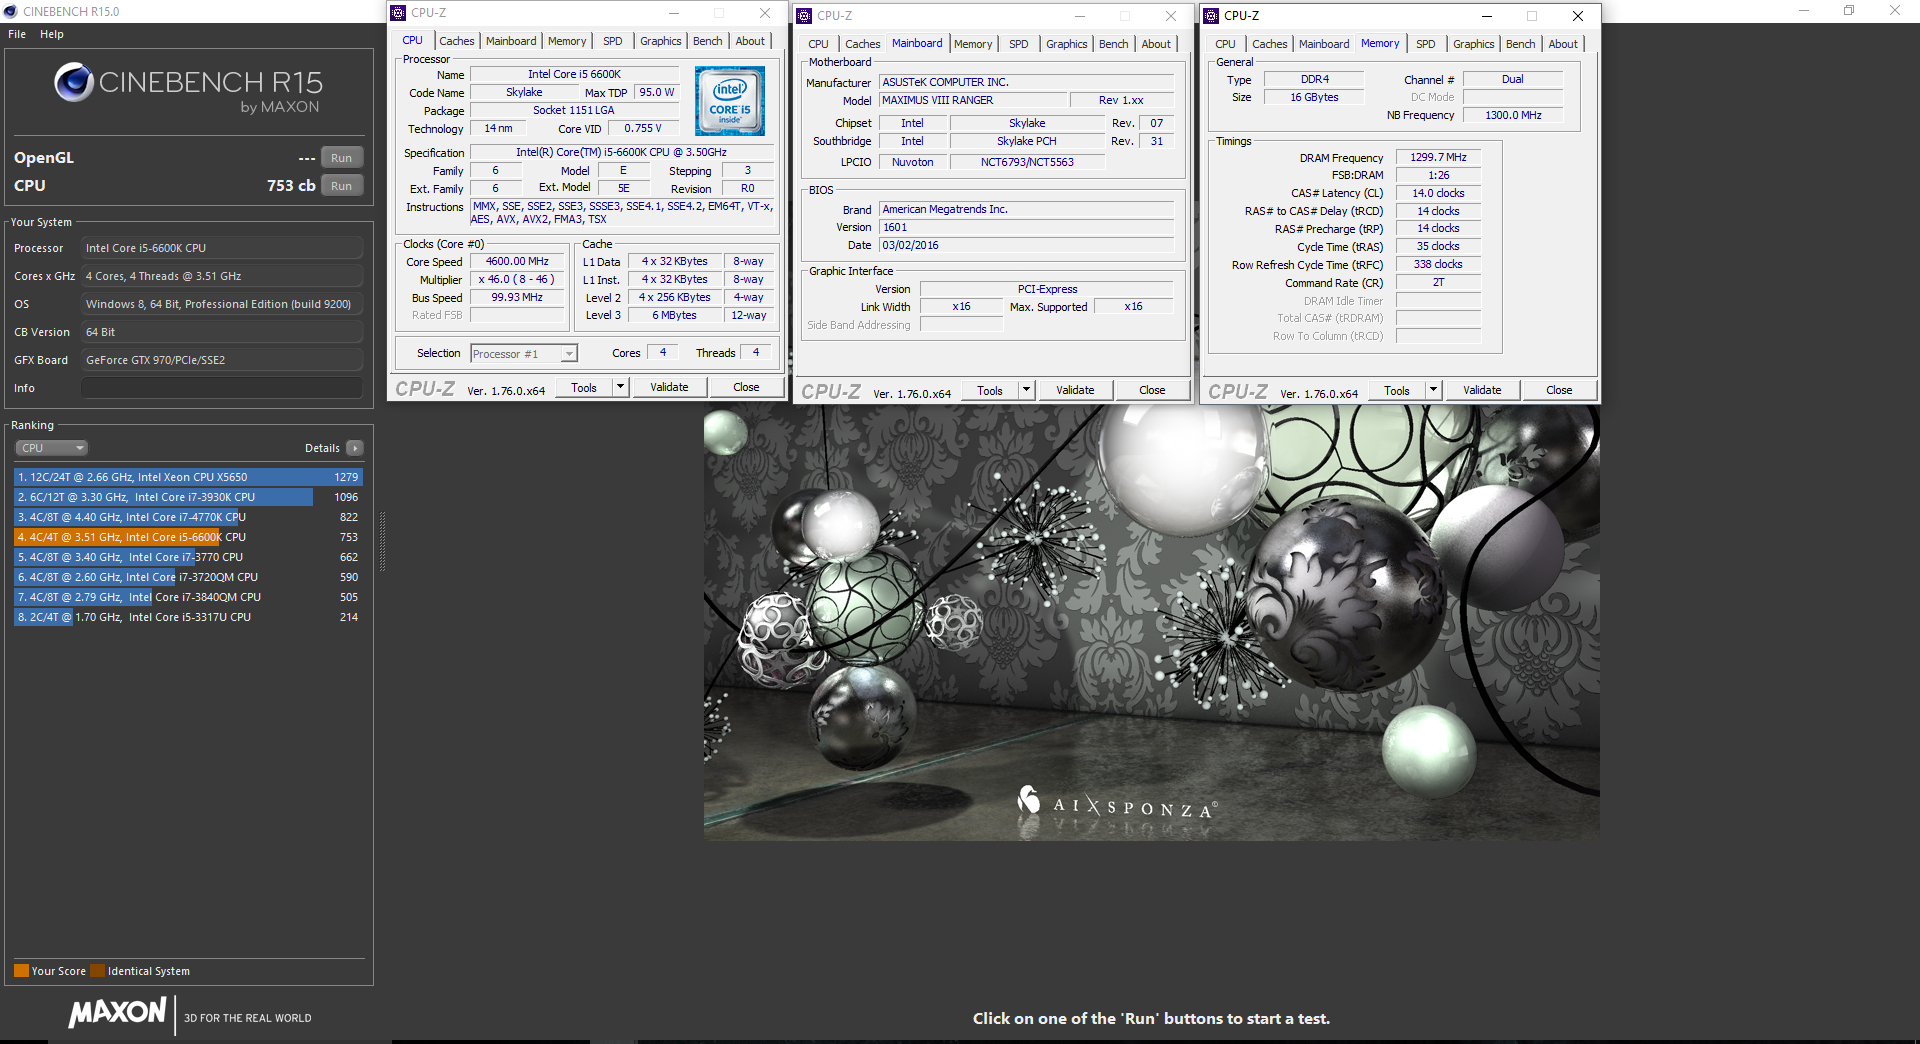Run the OpenGL benchmark
The height and width of the screenshot is (1044, 1920).
[x=342, y=158]
